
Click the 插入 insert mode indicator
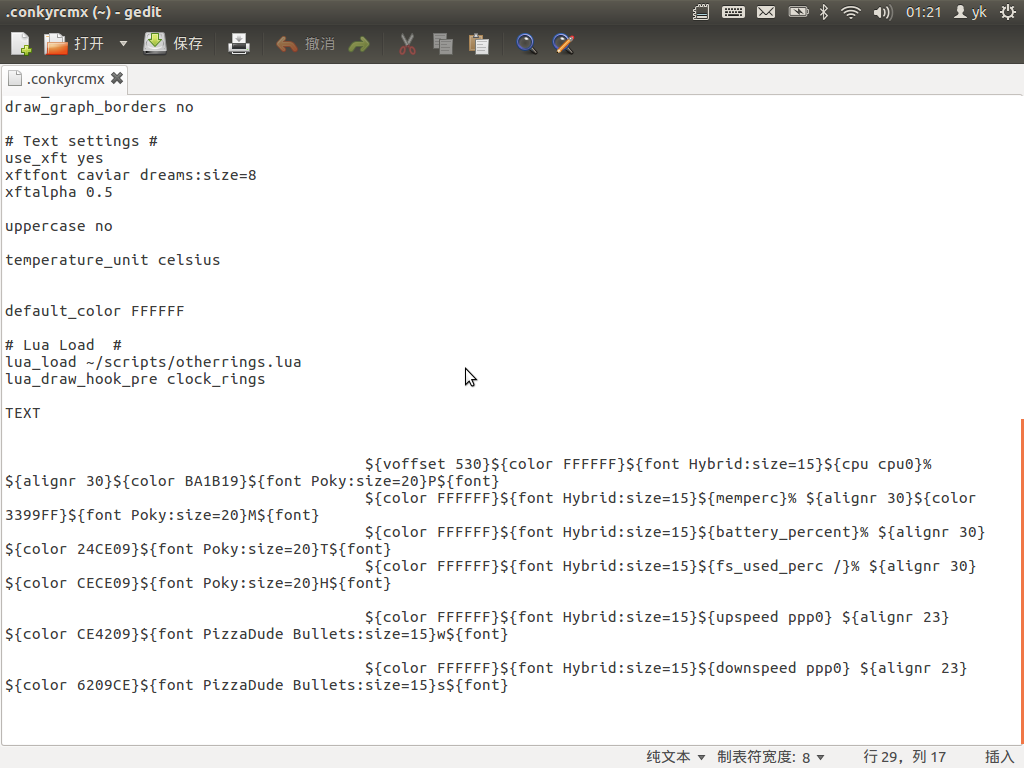[999, 757]
